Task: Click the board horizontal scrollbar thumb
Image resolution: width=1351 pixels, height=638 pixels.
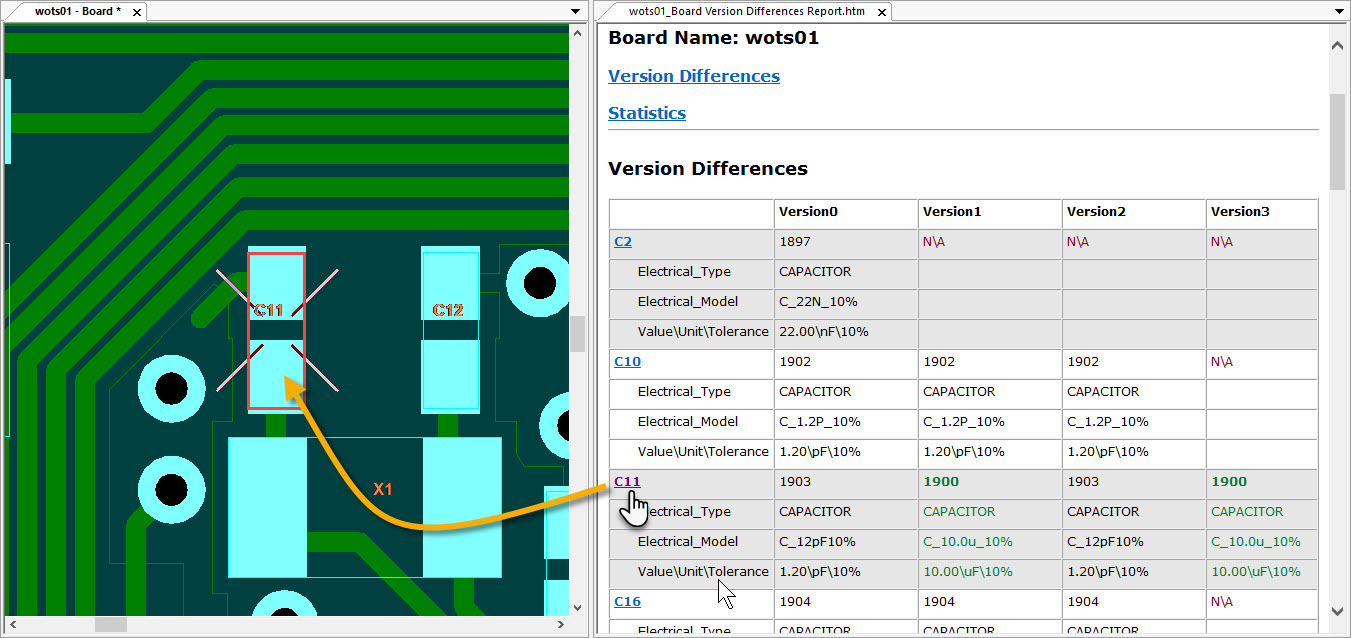Action: [110, 624]
